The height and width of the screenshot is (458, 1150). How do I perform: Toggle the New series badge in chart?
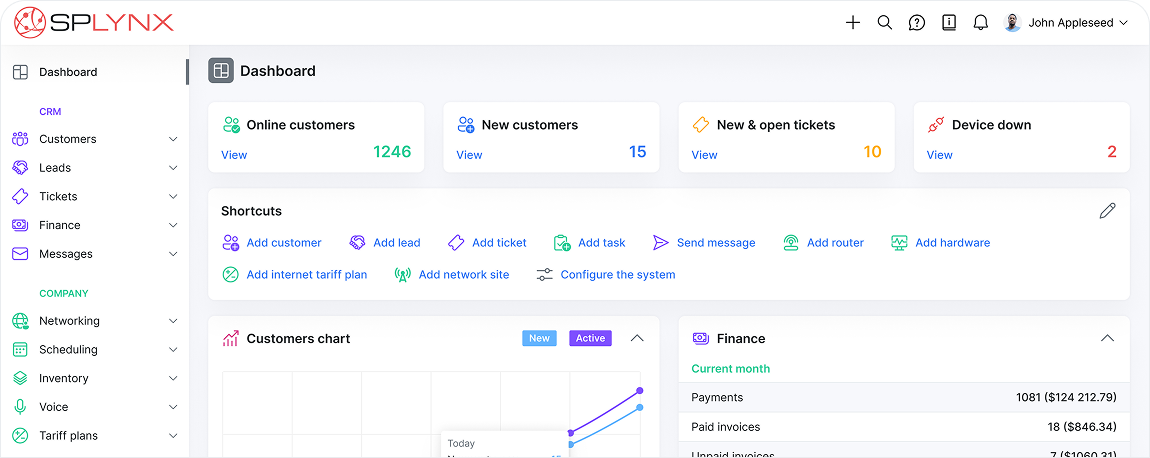539,338
